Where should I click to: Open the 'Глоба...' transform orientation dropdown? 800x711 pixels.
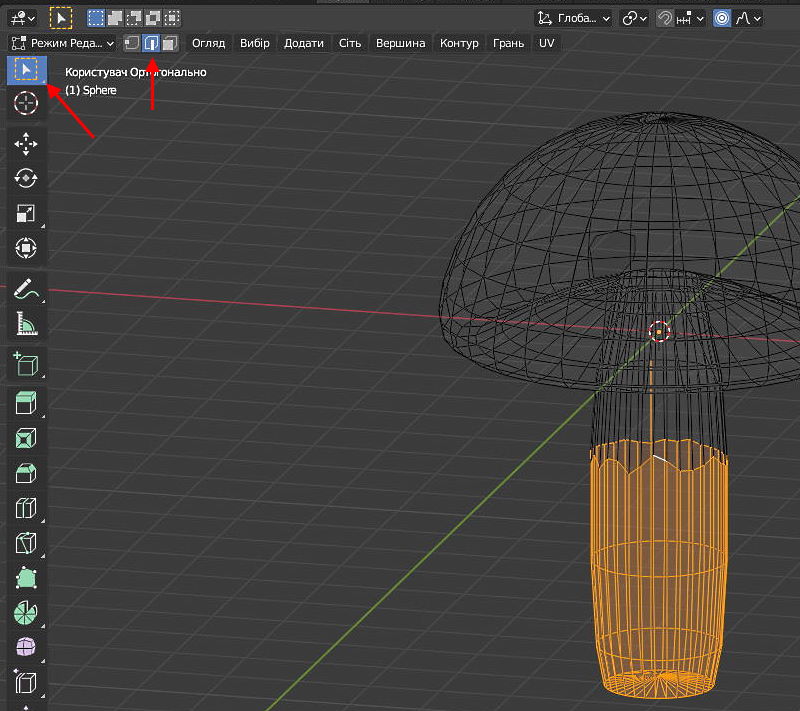[573, 18]
